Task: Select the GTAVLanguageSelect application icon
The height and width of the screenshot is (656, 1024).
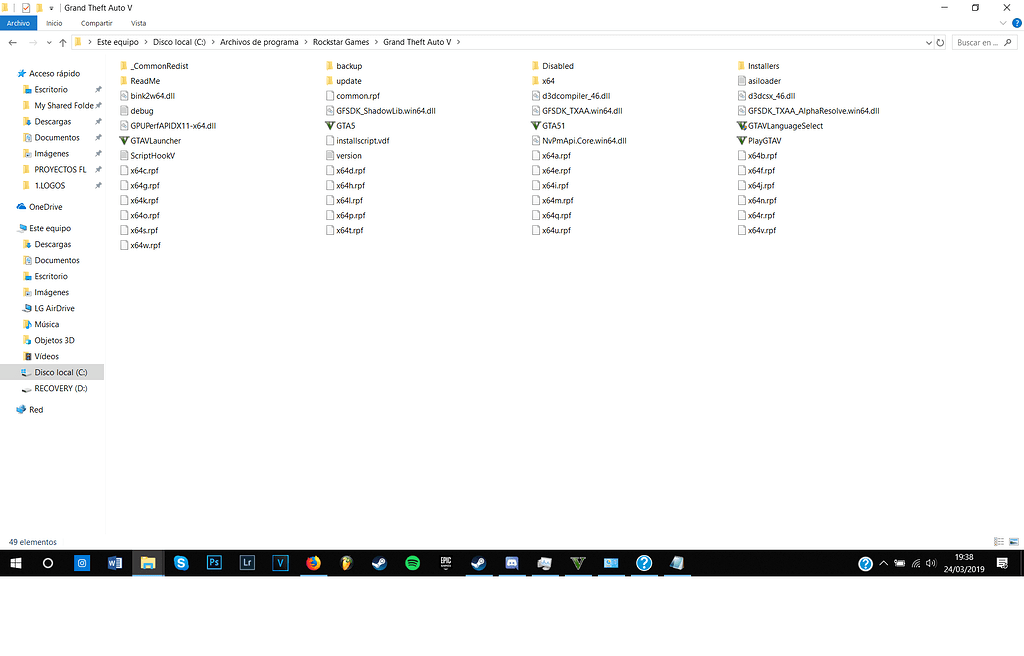Action: pos(741,125)
